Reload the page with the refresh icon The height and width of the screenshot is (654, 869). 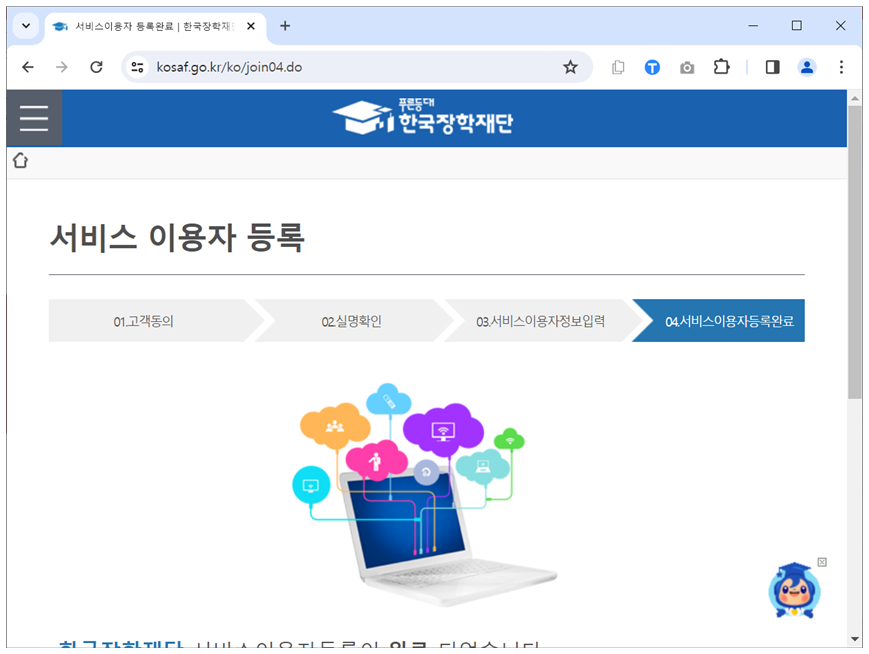pyautogui.click(x=96, y=67)
